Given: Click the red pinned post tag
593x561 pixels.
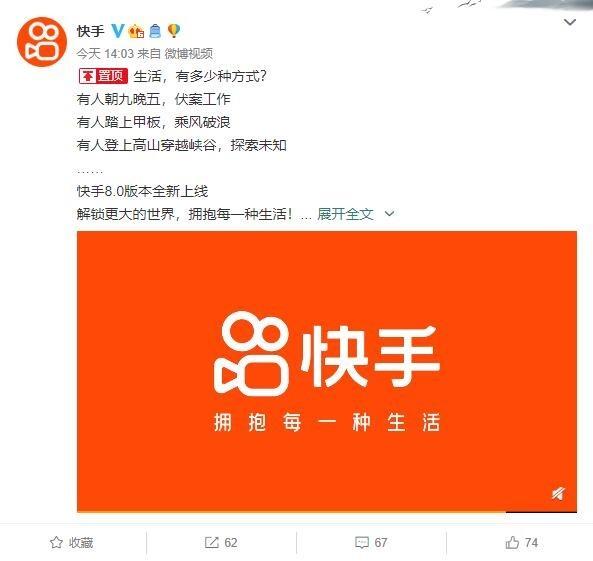Looking at the screenshot, I should 103,76.
